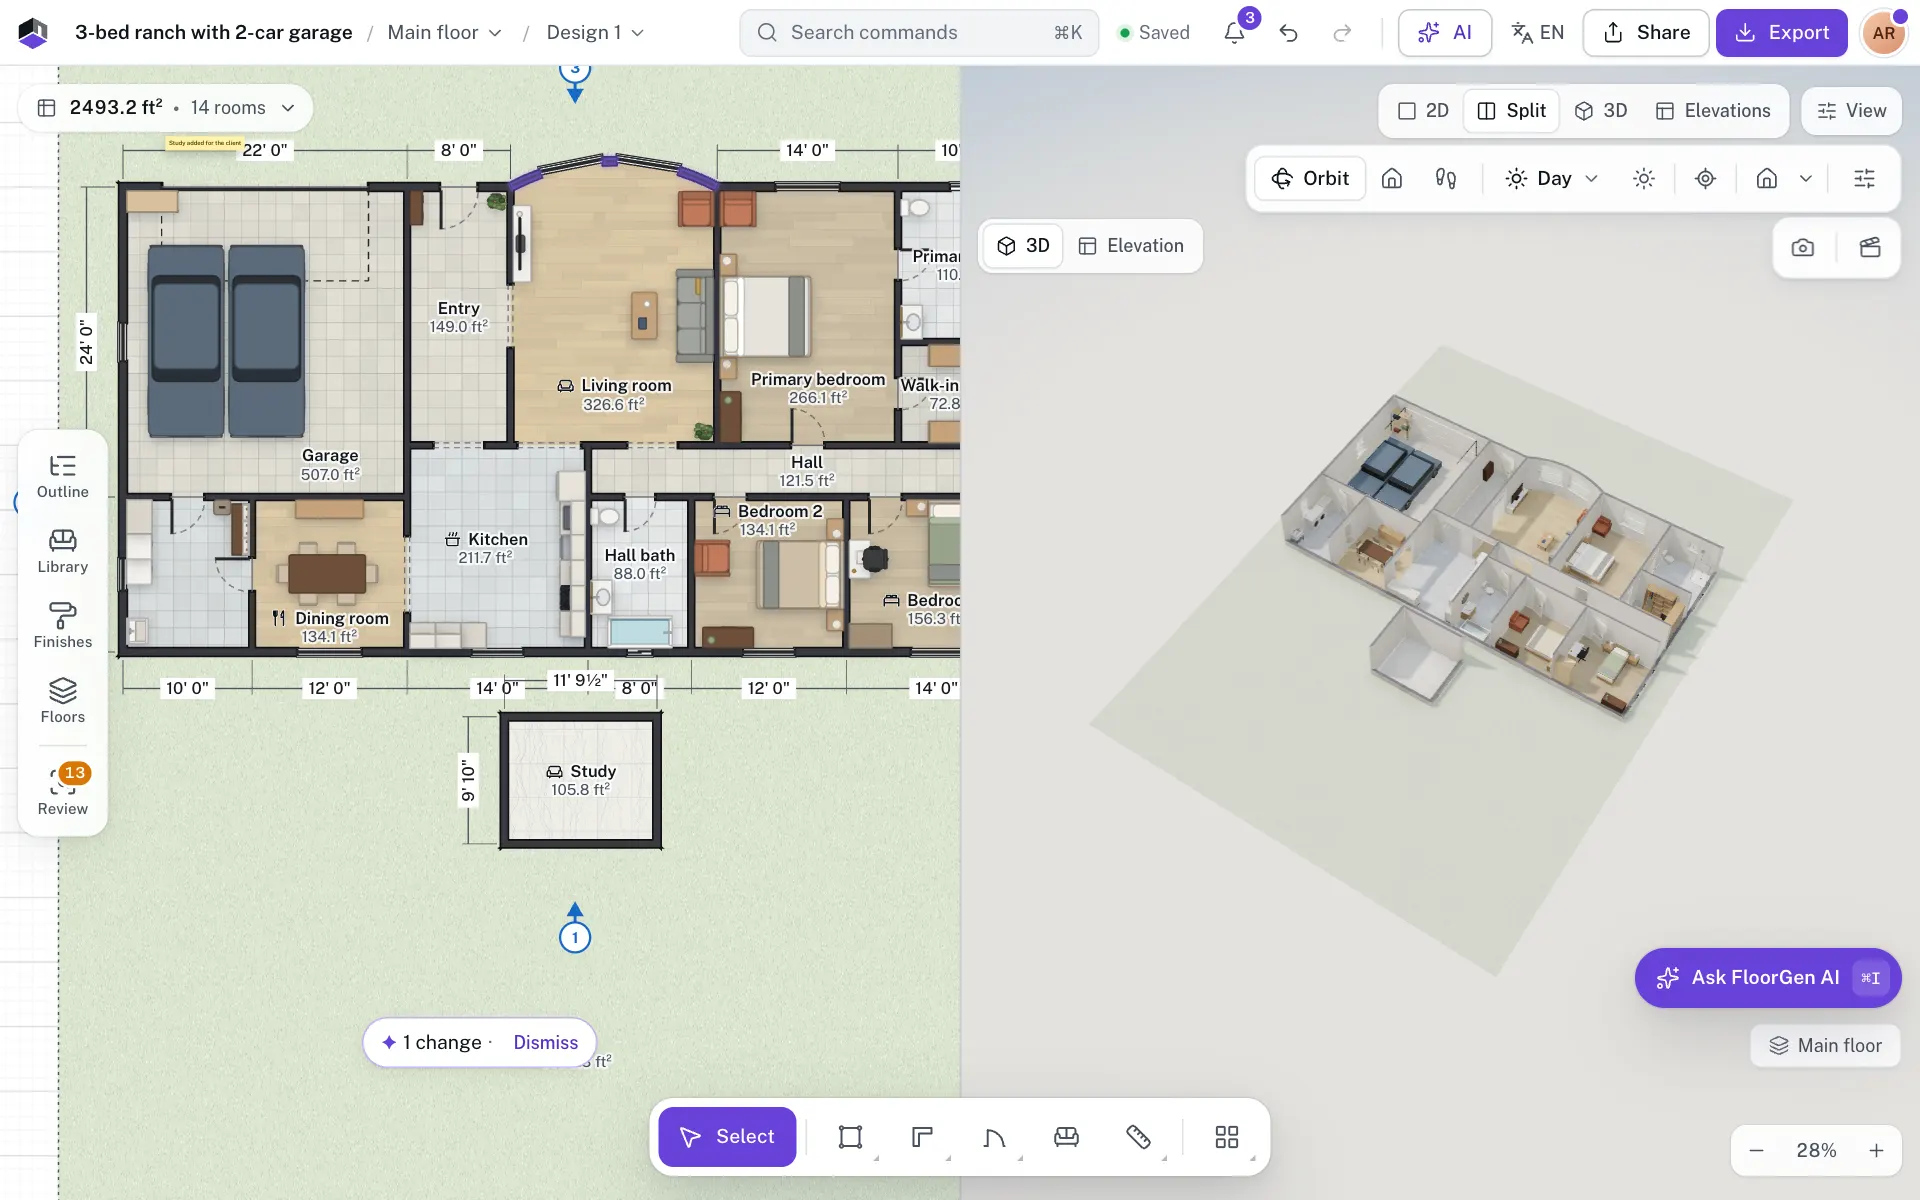This screenshot has height=1200, width=1920.
Task: Select the 3D tab in preview pane
Action: tap(1023, 246)
